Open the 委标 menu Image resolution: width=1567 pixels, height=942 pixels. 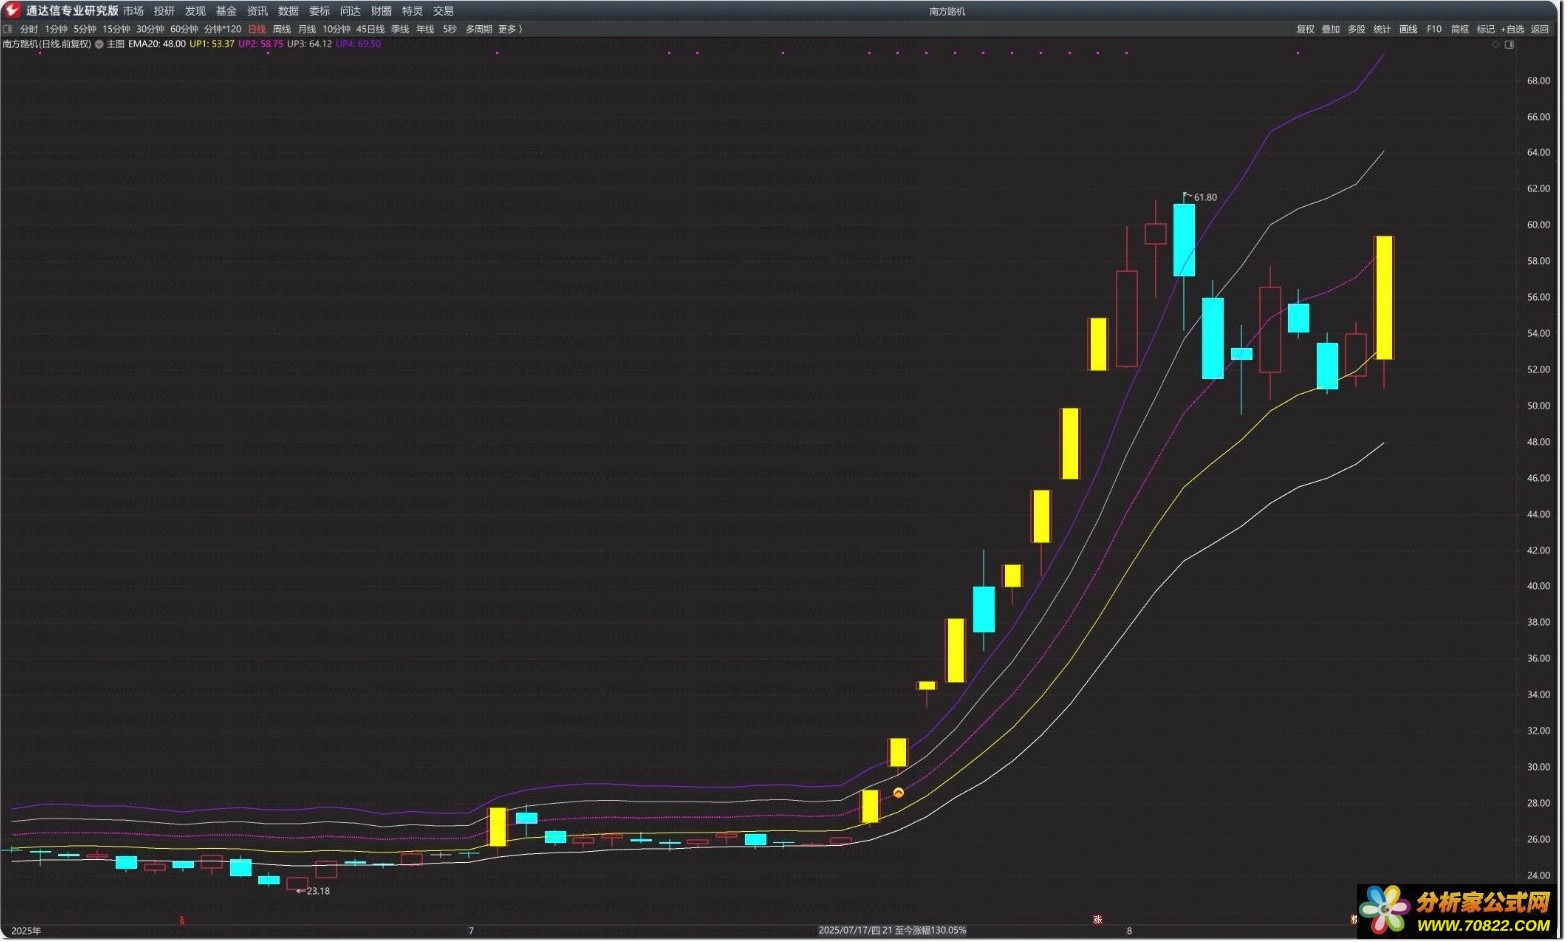(x=319, y=11)
